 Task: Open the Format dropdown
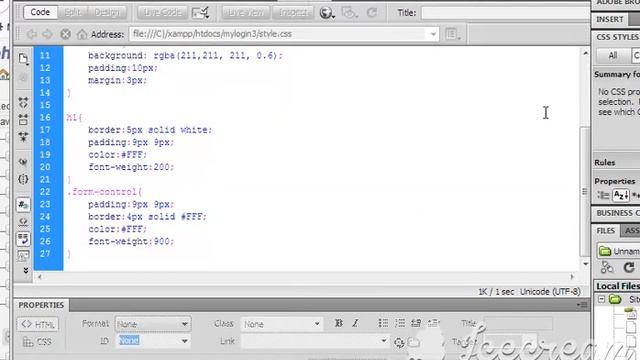[x=153, y=324]
